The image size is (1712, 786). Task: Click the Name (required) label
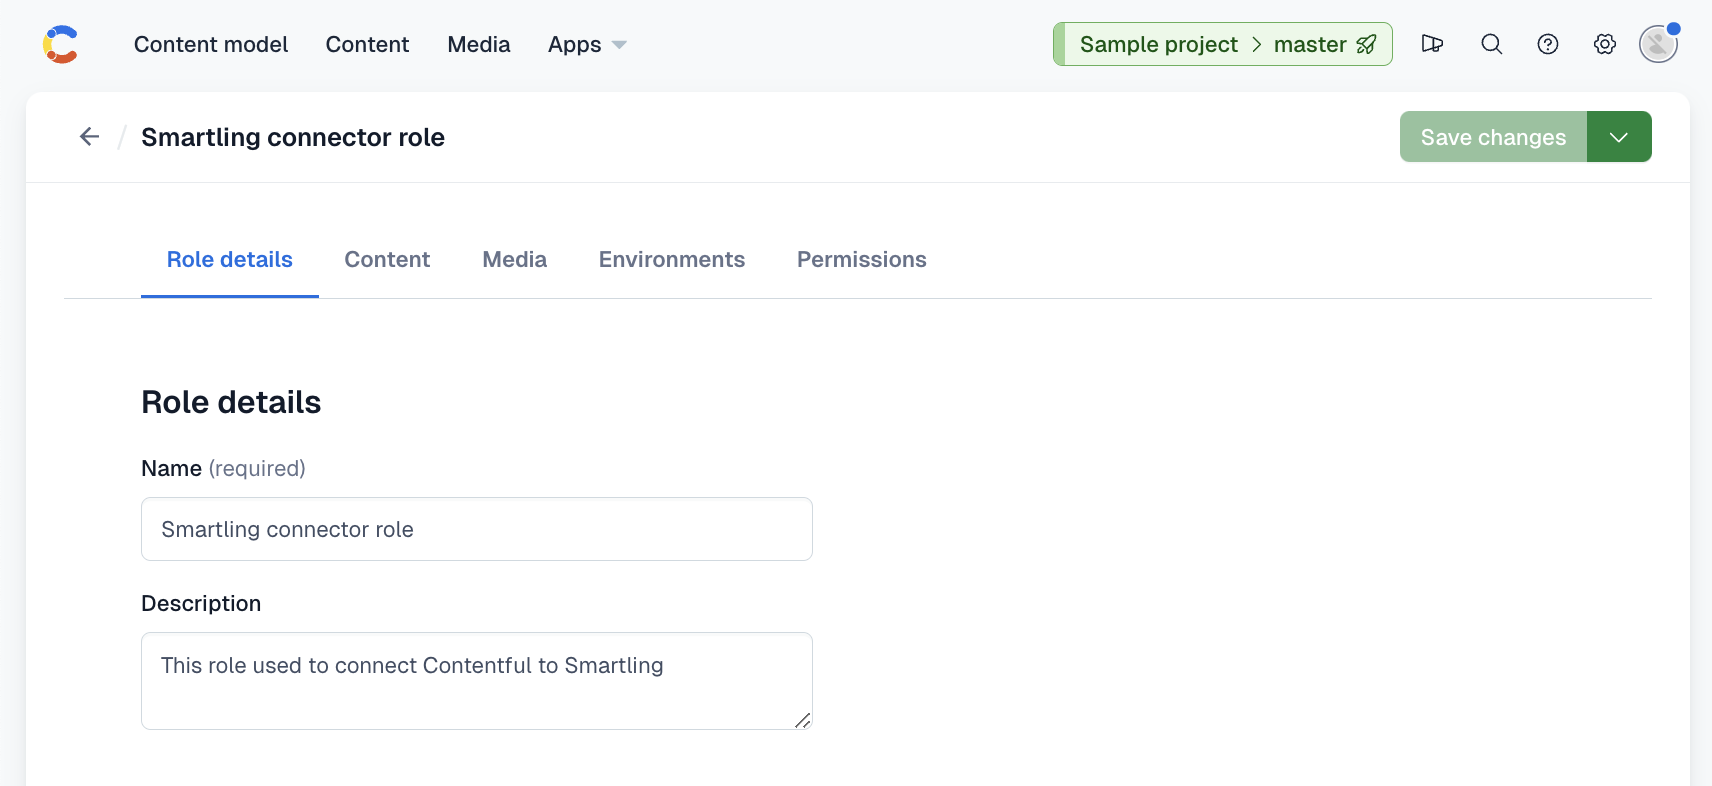[x=223, y=468]
